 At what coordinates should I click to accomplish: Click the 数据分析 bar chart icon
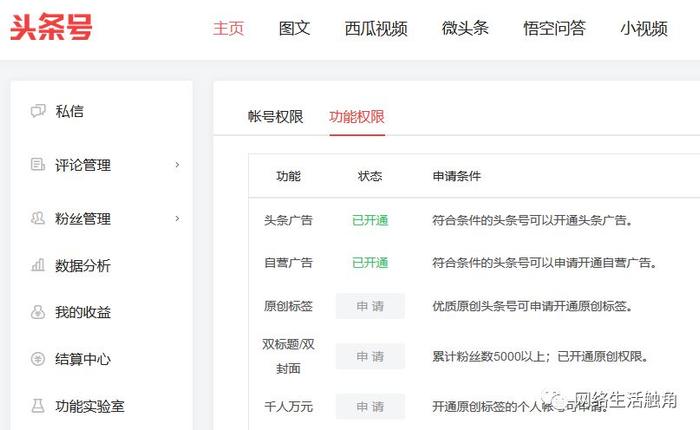(x=38, y=265)
